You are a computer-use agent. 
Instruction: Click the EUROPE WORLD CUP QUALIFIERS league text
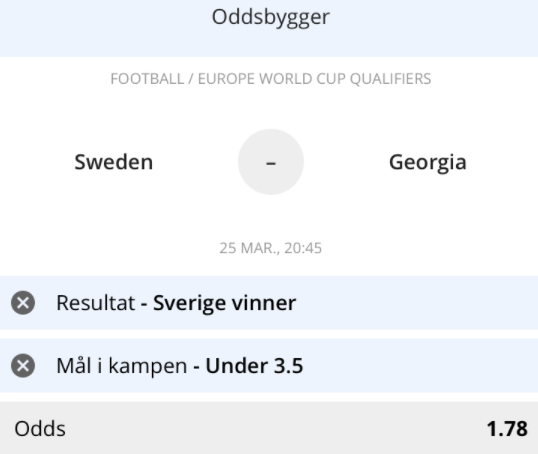pos(314,79)
